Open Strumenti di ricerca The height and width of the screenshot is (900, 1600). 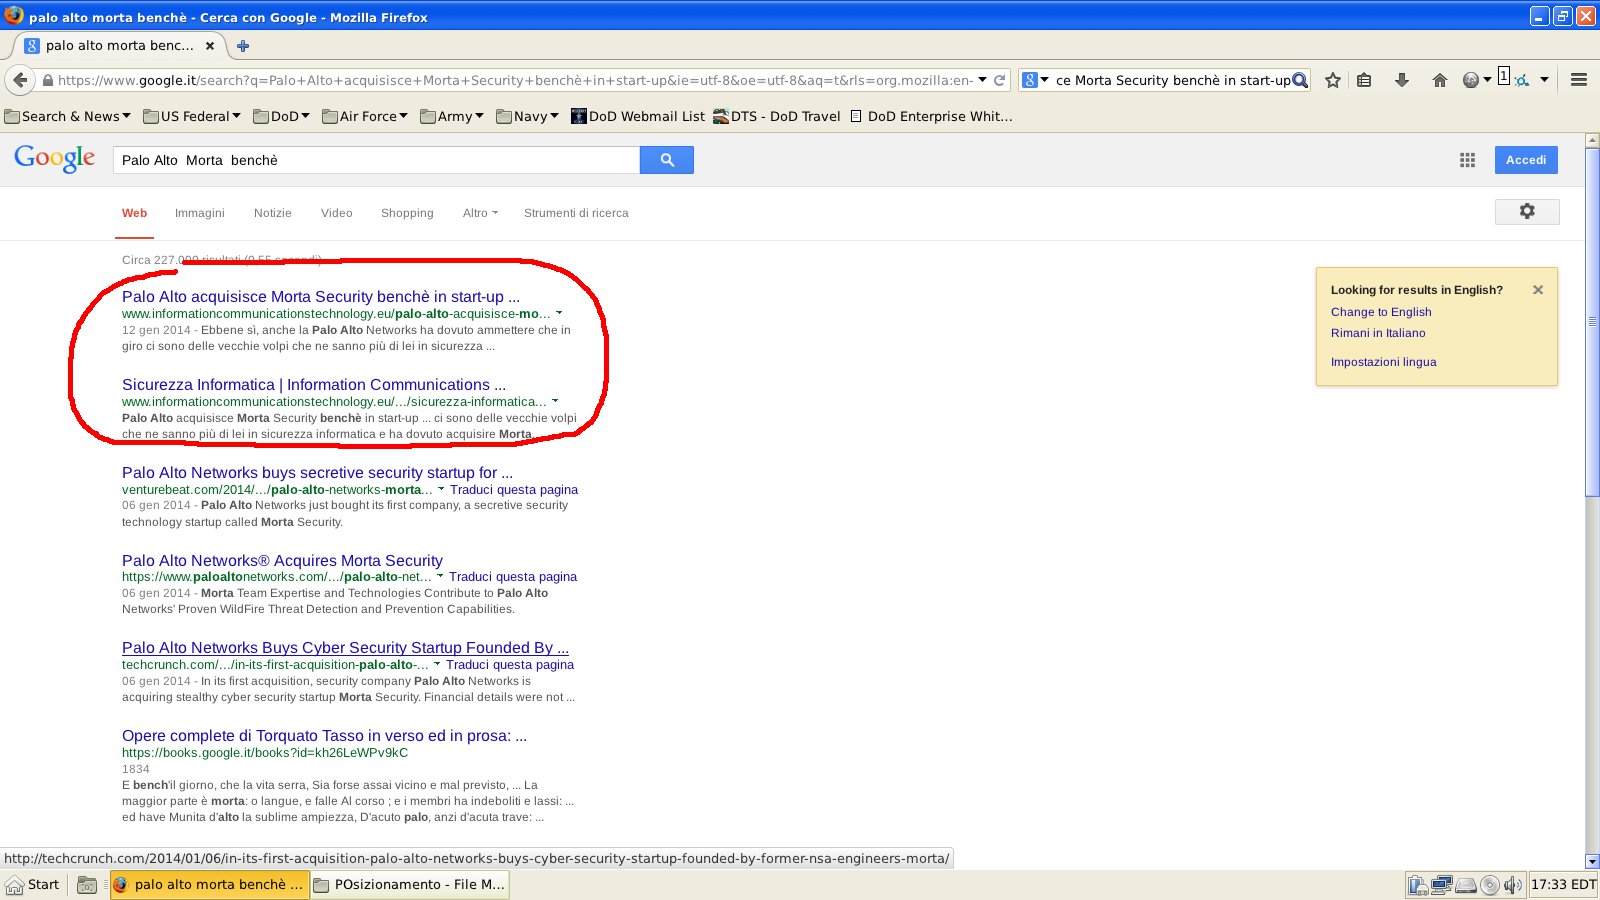point(576,213)
